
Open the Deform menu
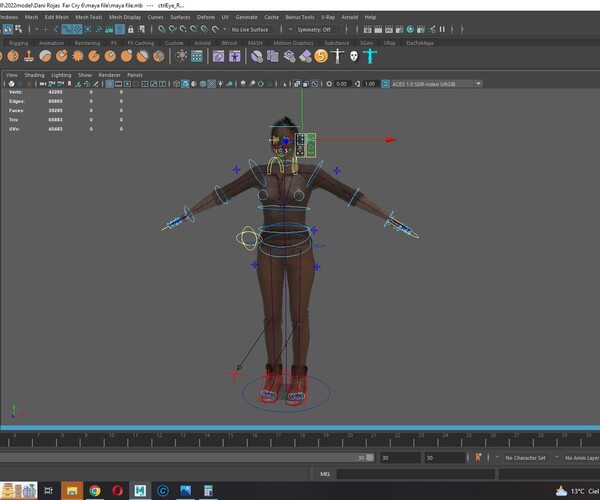[206, 17]
